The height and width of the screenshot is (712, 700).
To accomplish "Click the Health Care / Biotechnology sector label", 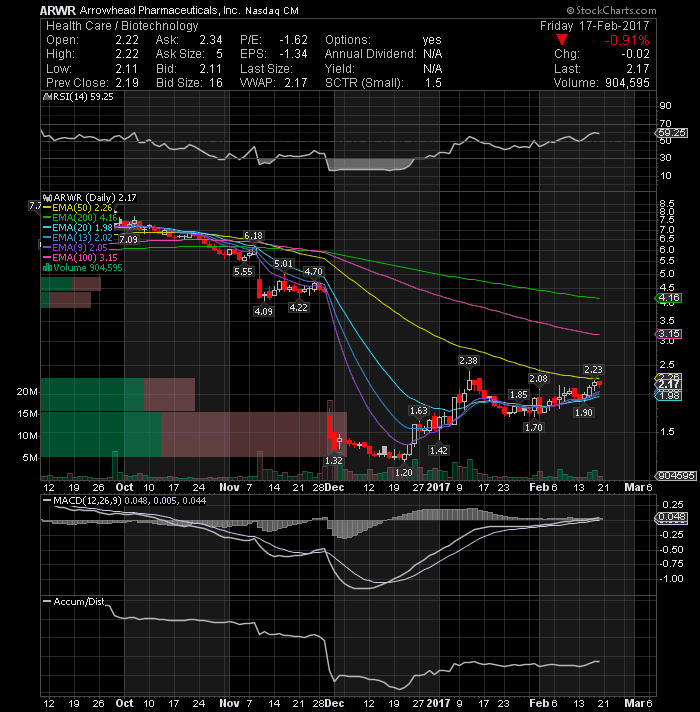I will tap(122, 26).
